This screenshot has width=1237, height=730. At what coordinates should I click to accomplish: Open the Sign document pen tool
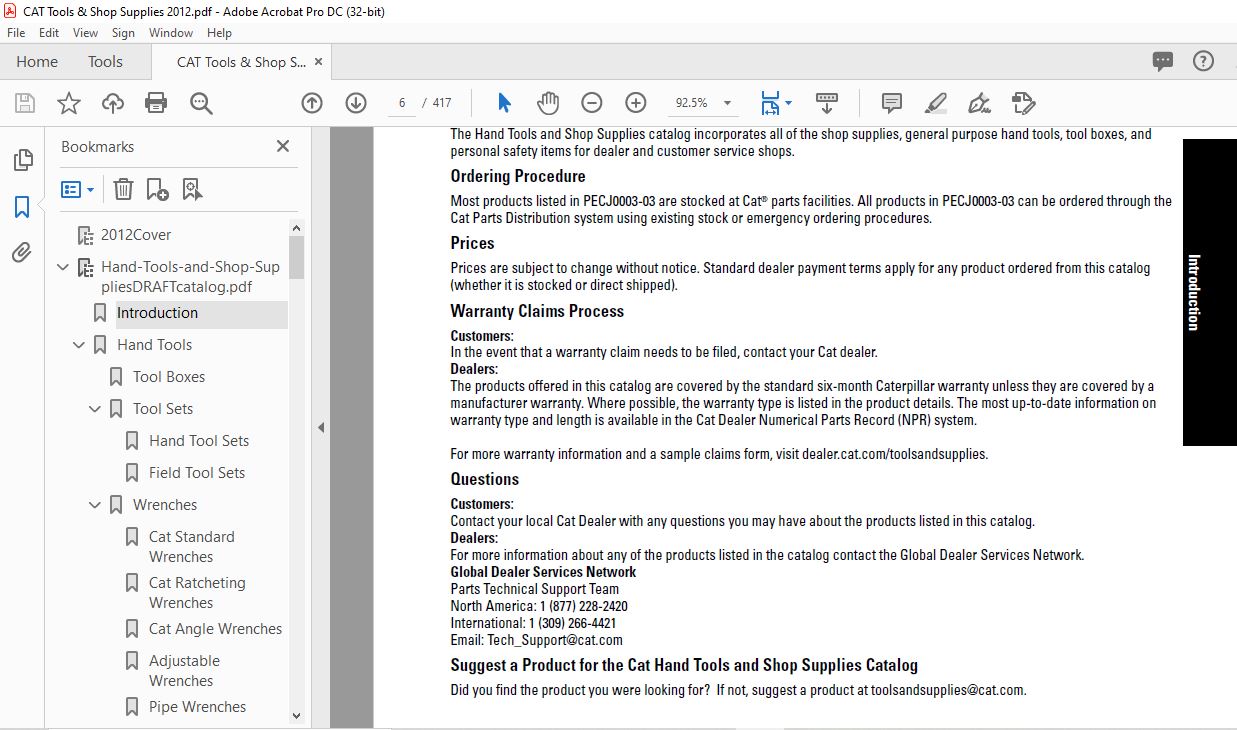[980, 103]
